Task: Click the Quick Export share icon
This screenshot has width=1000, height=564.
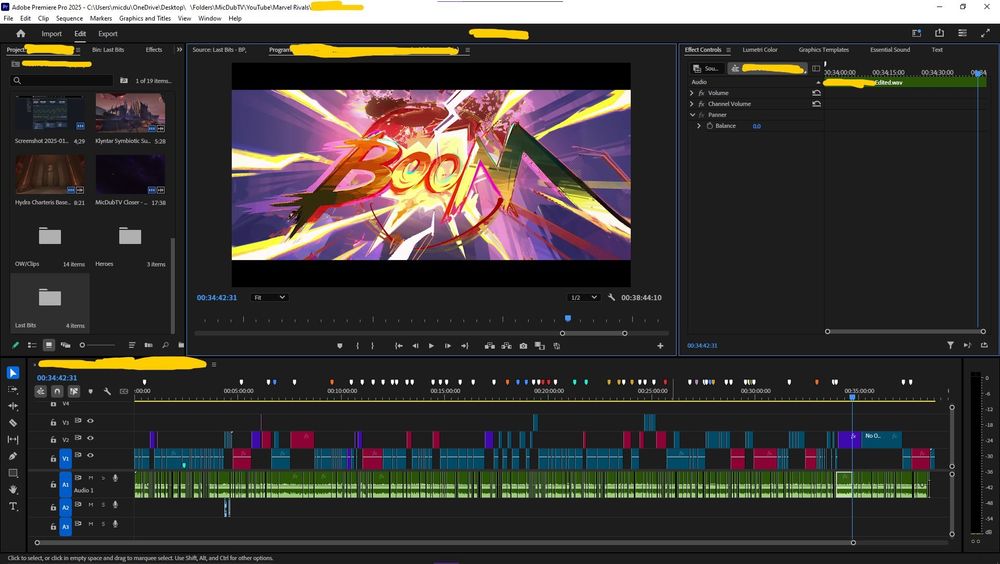Action: click(x=939, y=33)
